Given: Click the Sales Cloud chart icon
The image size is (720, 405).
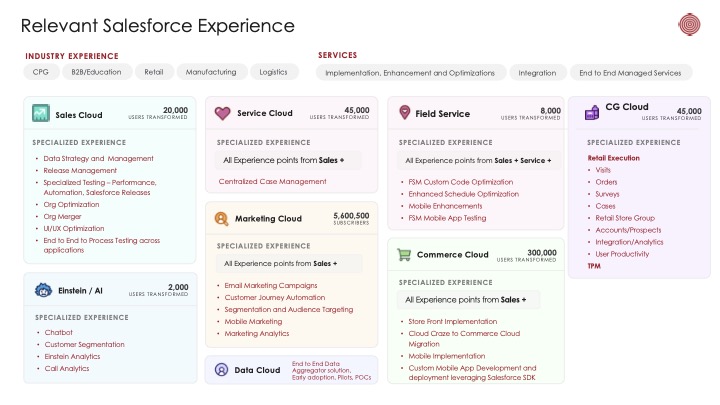Looking at the screenshot, I should (x=41, y=114).
